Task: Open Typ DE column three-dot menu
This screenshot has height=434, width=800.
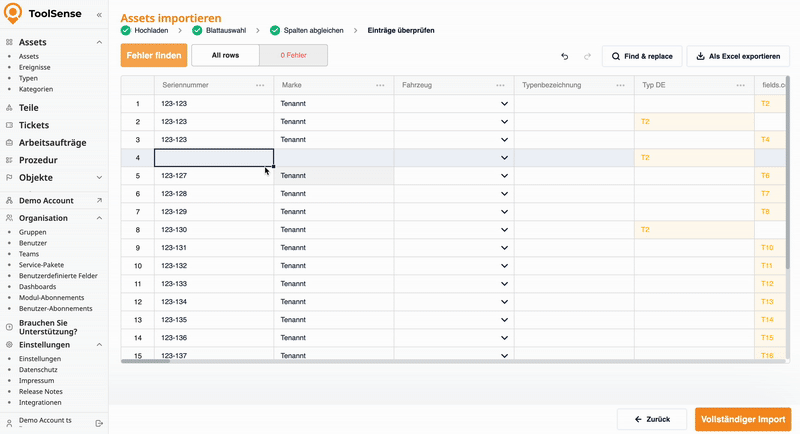Action: pyautogui.click(x=740, y=86)
